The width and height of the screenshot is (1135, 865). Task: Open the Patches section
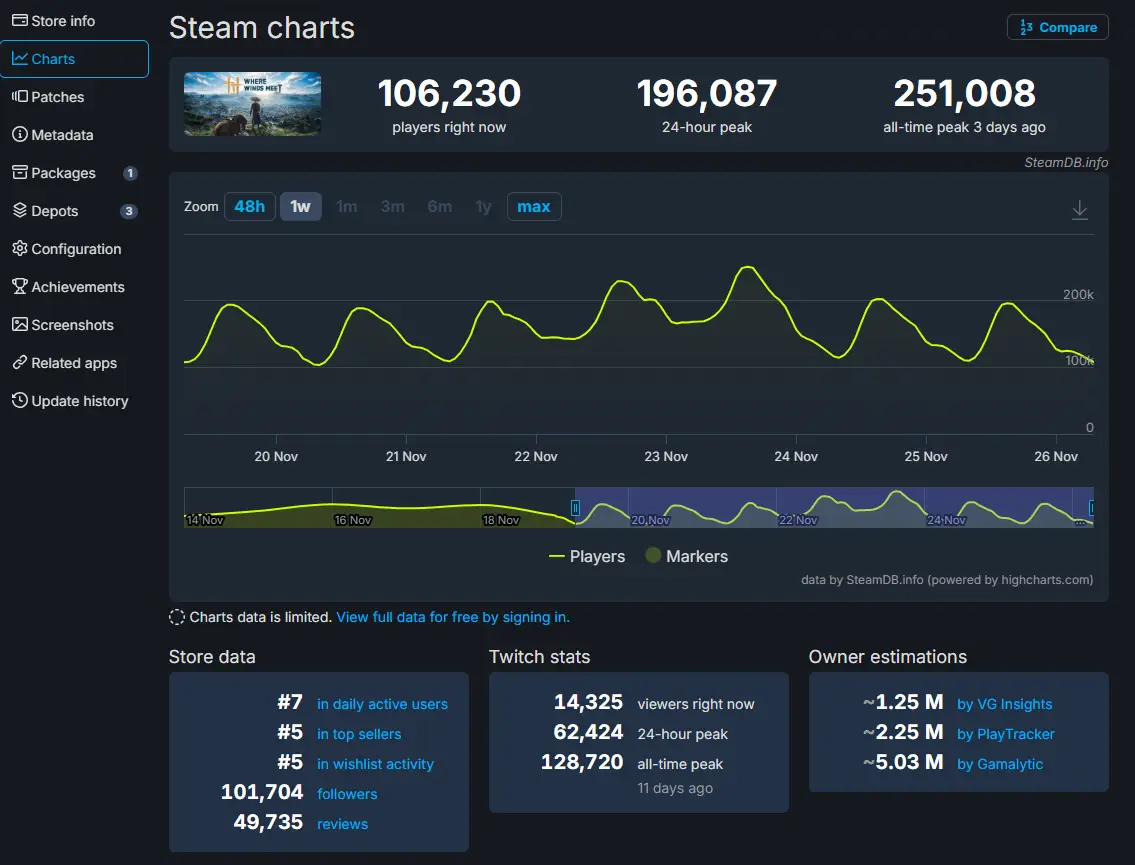57,97
